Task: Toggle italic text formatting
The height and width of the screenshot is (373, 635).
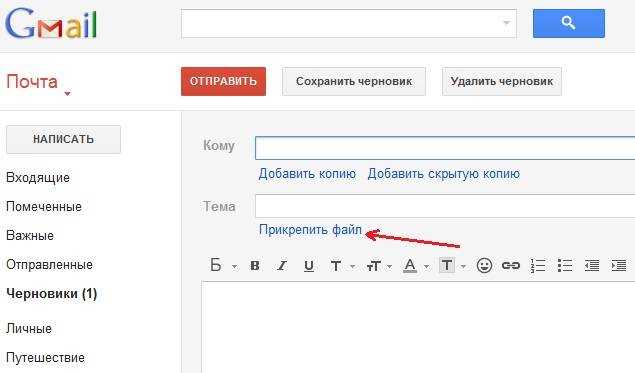Action: (x=281, y=266)
